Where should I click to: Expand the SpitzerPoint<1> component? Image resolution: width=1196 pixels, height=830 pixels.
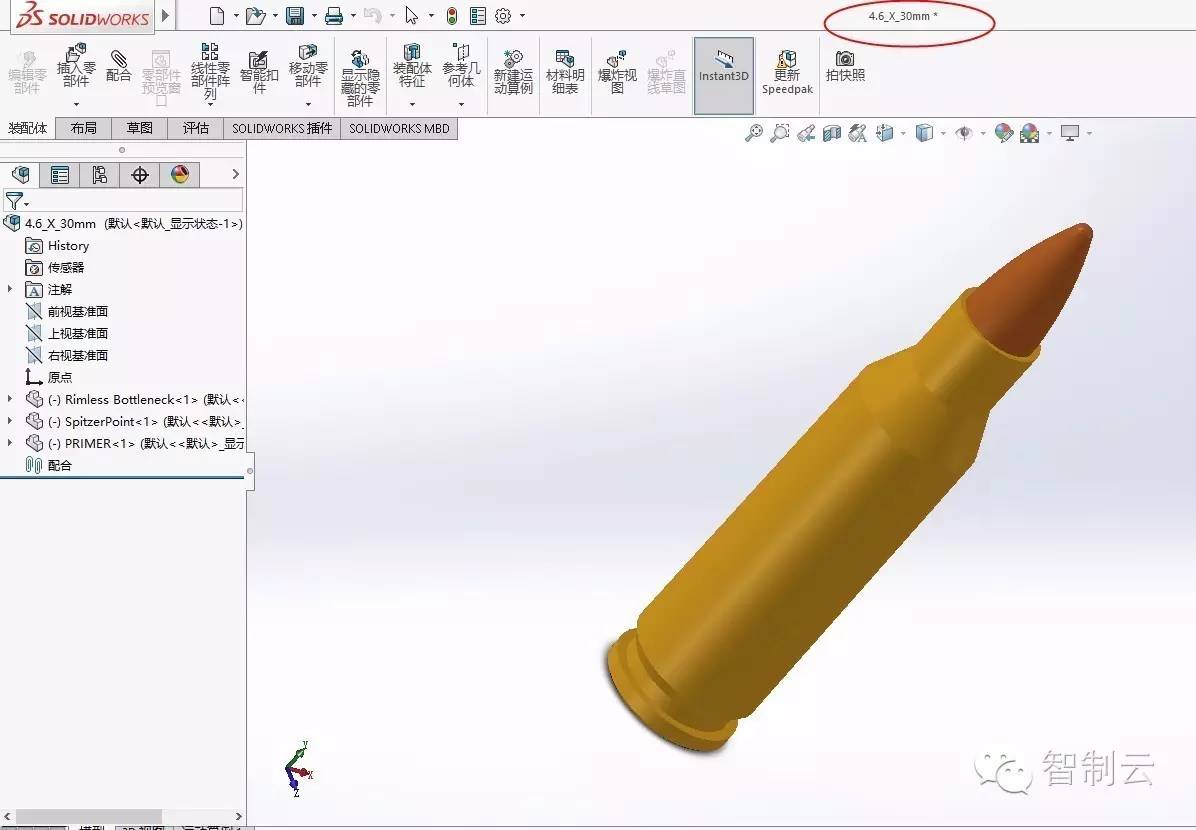pos(10,420)
